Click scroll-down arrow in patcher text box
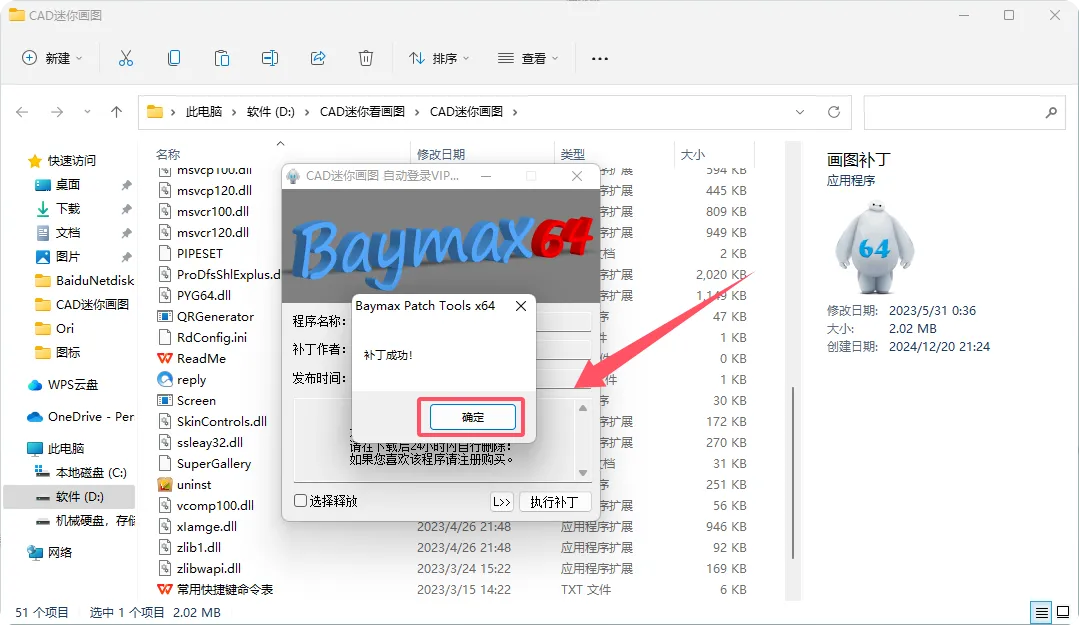The width and height of the screenshot is (1079, 625). [583, 473]
